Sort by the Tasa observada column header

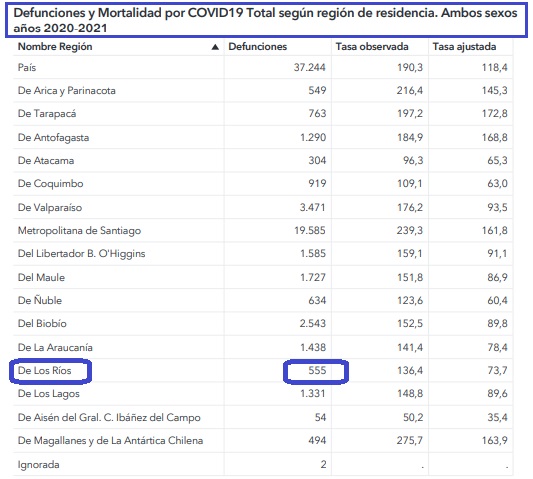coord(372,47)
